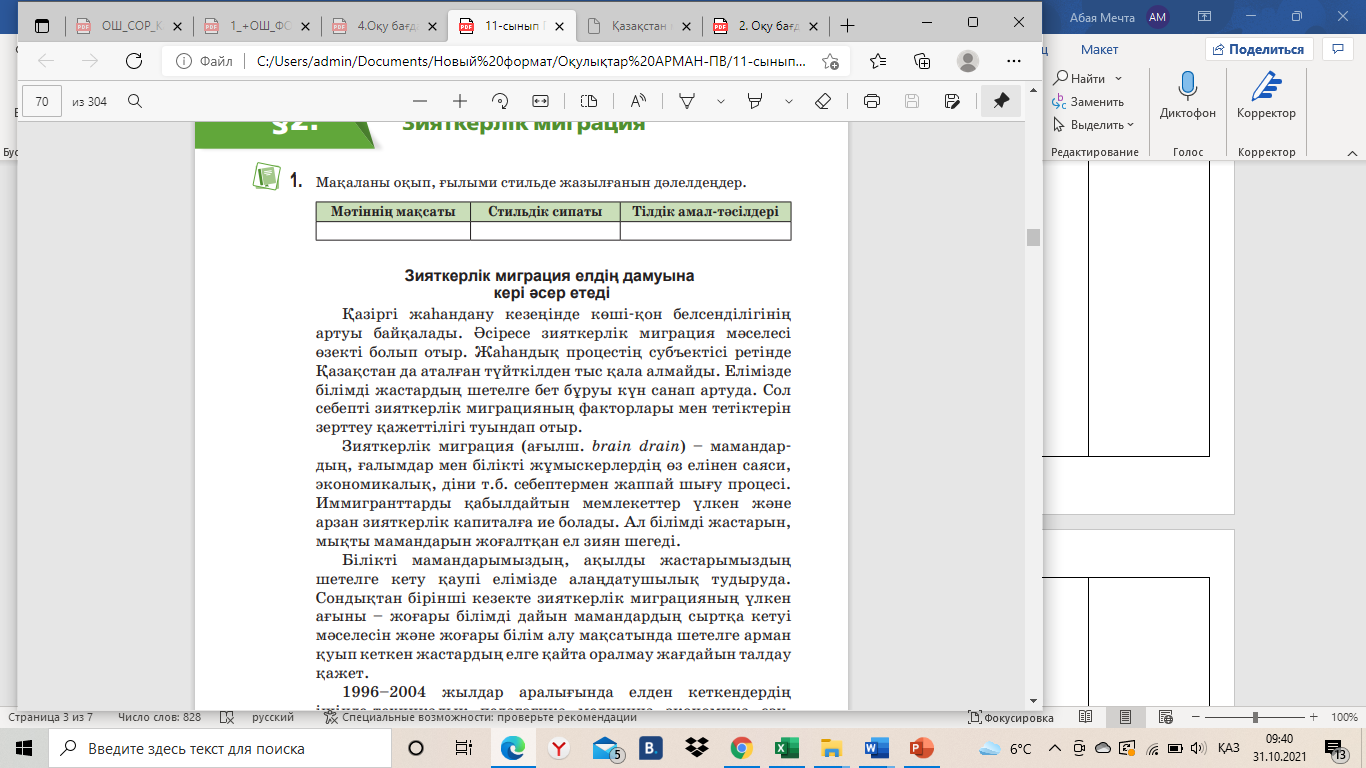Viewport: 1366px width, 768px height.
Task: Open PowerPoint from the taskbar
Action: click(x=921, y=748)
